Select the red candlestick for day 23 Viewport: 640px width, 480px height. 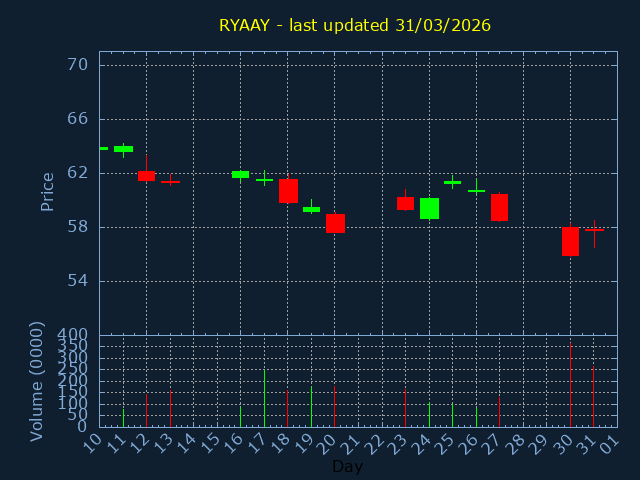pos(405,203)
